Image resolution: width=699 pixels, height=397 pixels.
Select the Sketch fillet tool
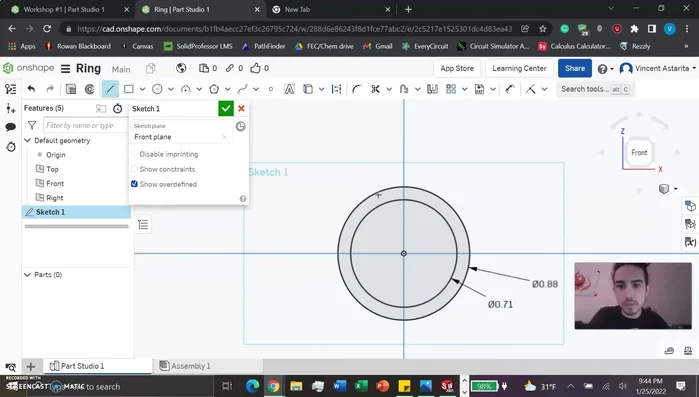356,89
